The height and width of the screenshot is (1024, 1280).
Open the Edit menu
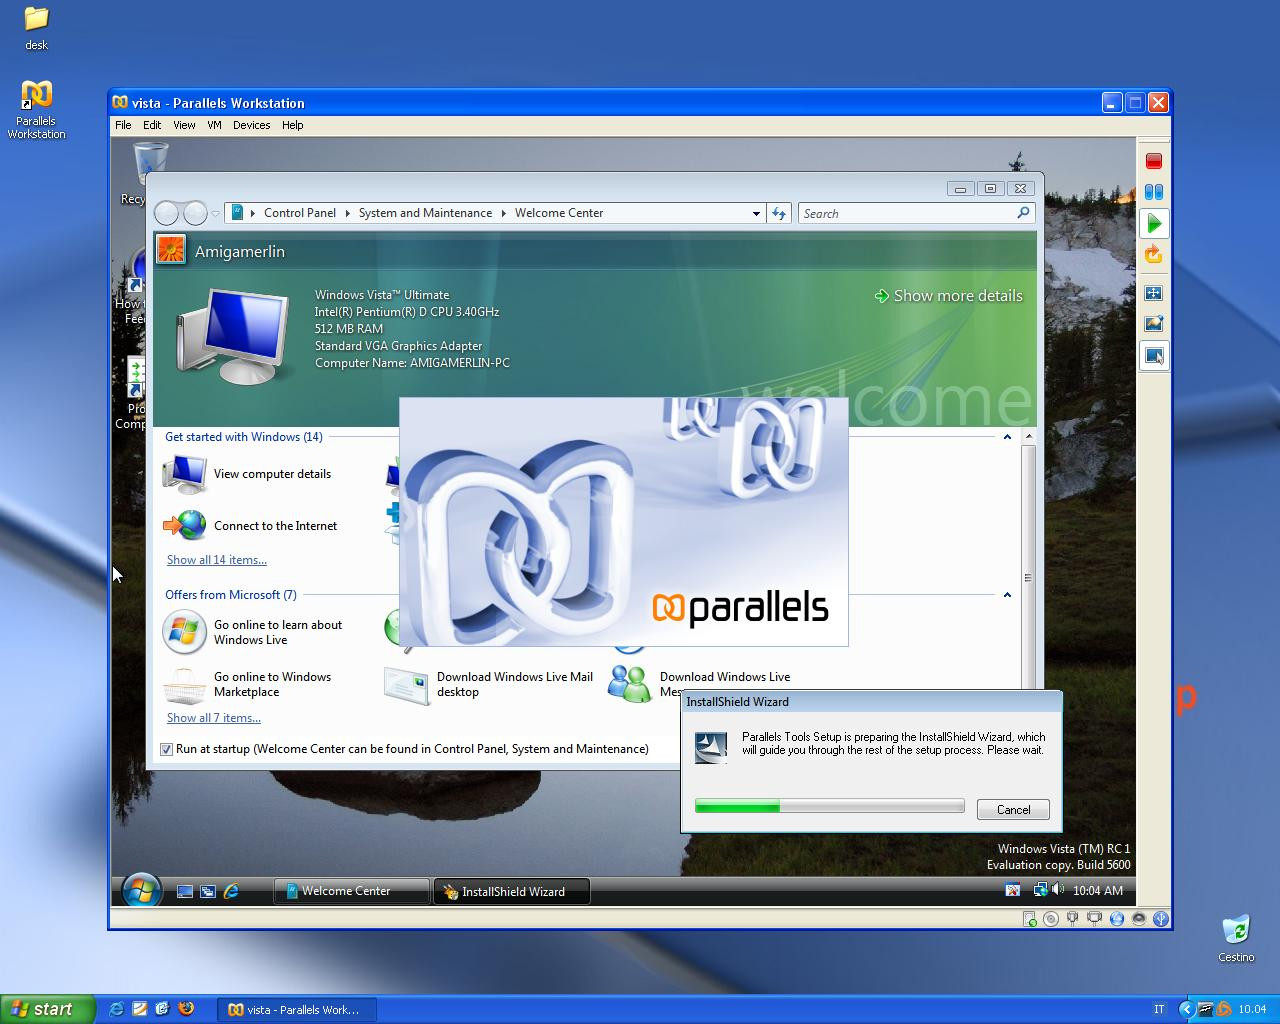pos(152,125)
